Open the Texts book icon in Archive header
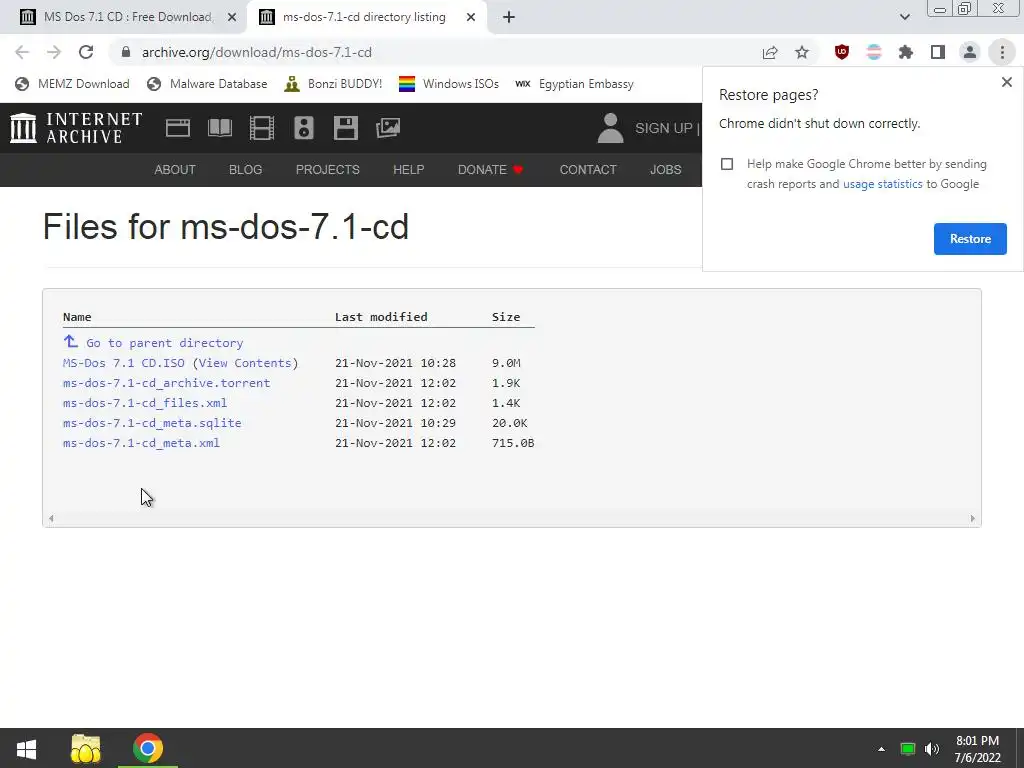The width and height of the screenshot is (1024, 768). (220, 128)
